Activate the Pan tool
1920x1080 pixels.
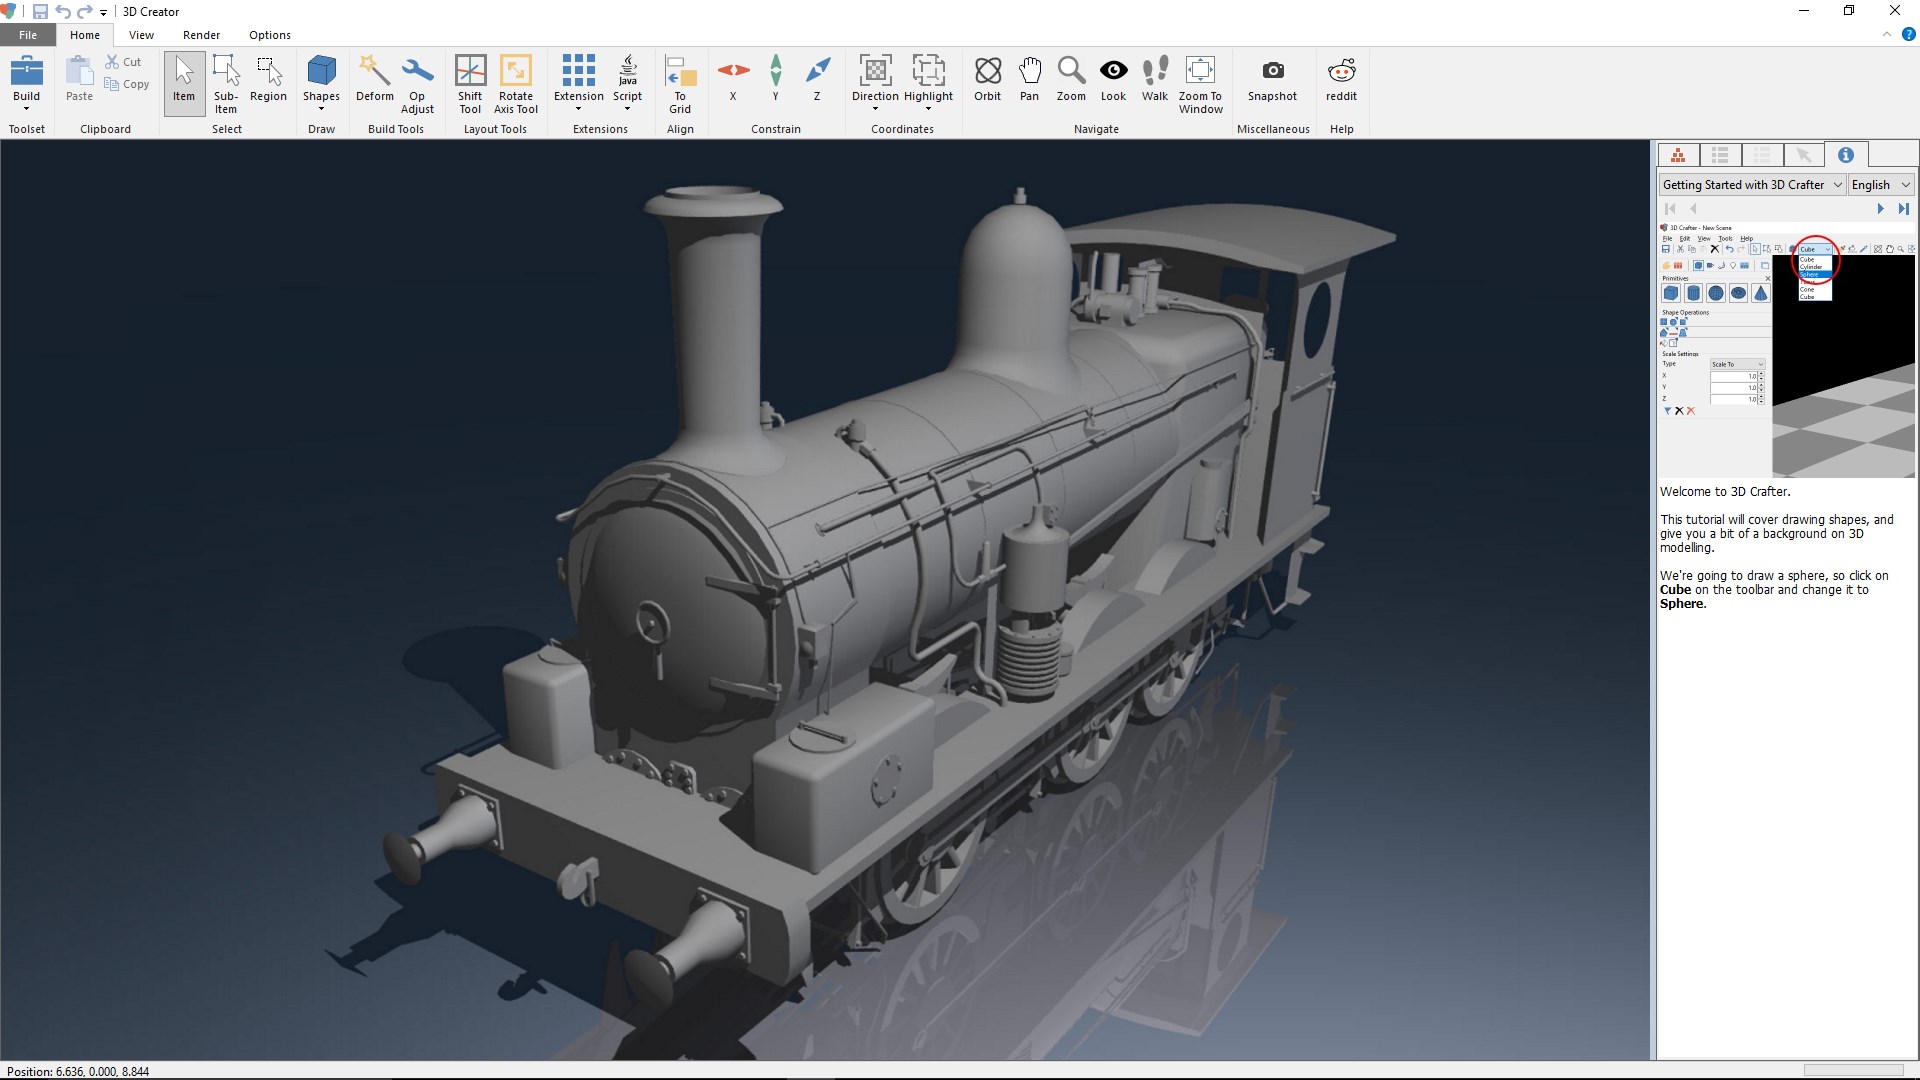pyautogui.click(x=1029, y=83)
